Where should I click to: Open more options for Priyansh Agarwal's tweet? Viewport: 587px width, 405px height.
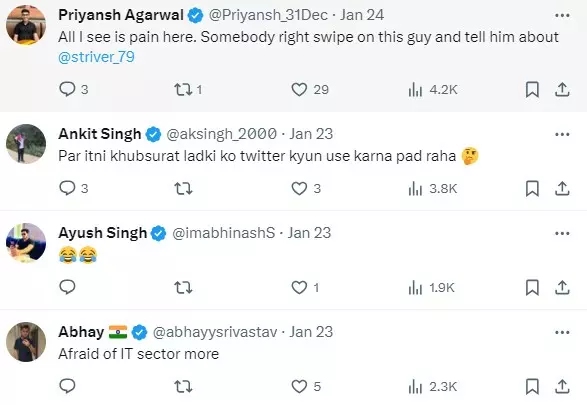[562, 15]
